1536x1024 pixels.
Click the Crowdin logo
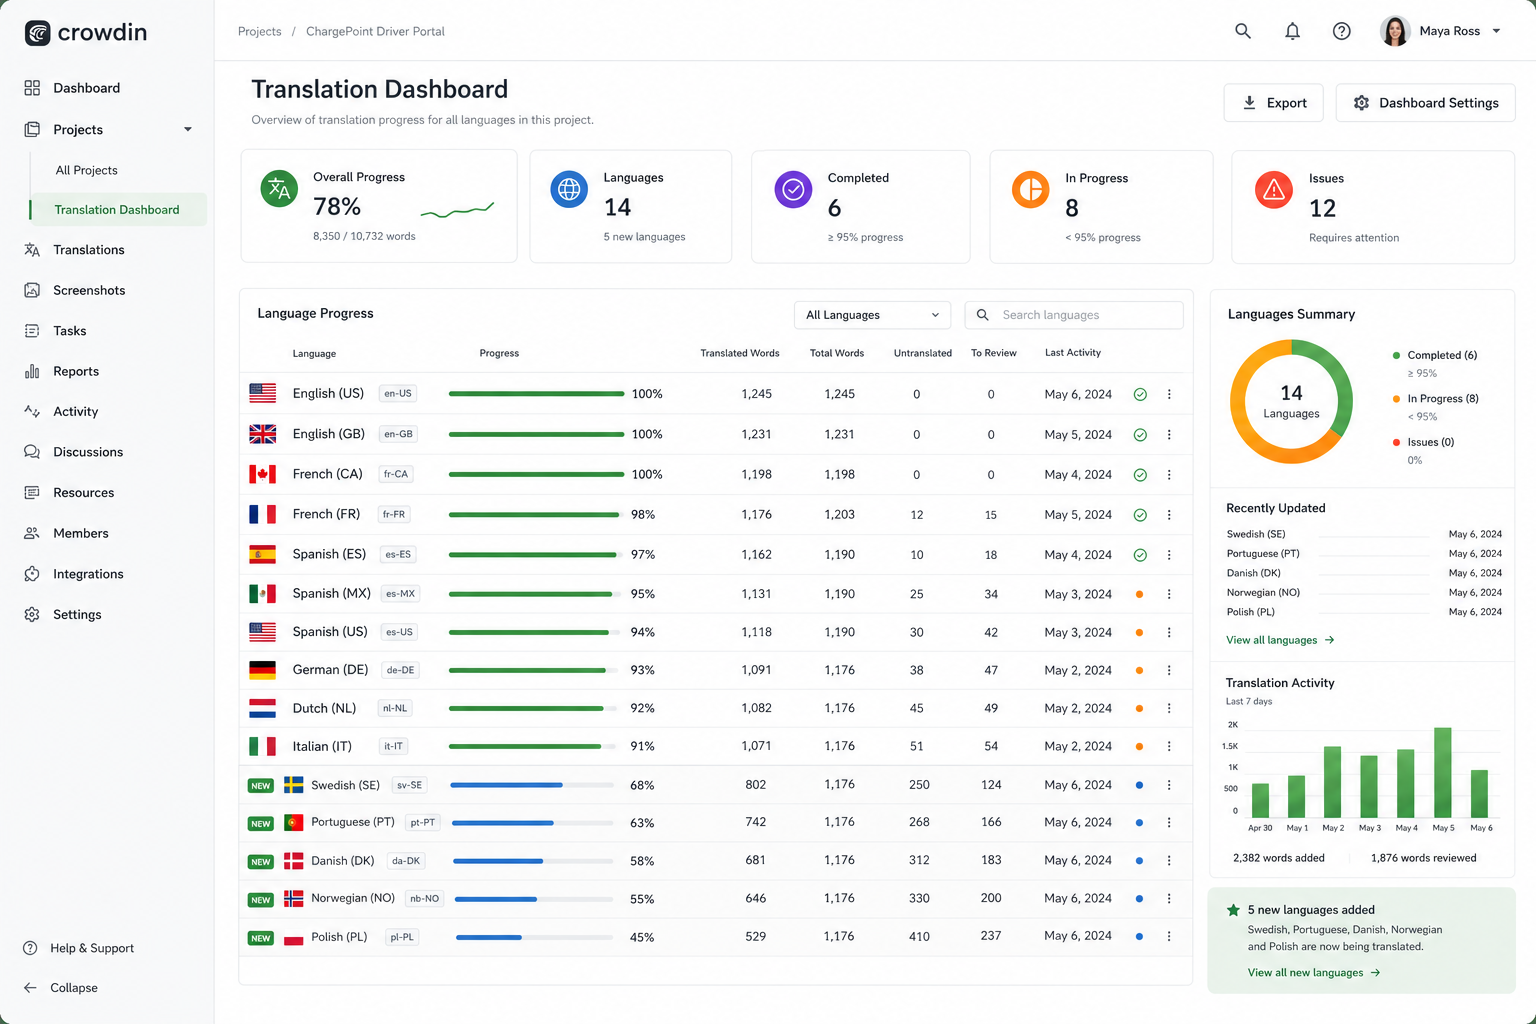point(86,33)
